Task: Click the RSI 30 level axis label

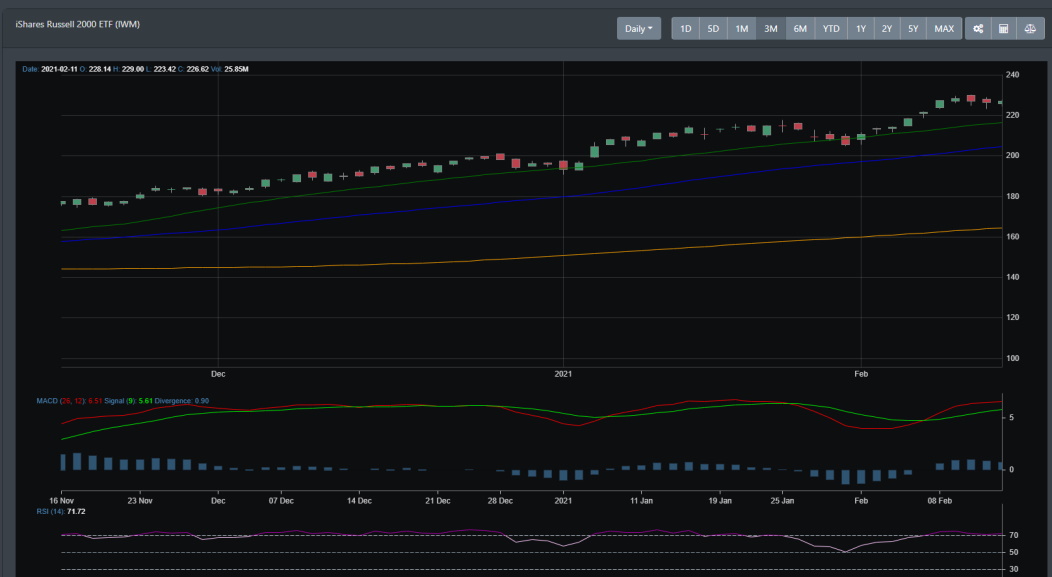Action: [x=1013, y=570]
